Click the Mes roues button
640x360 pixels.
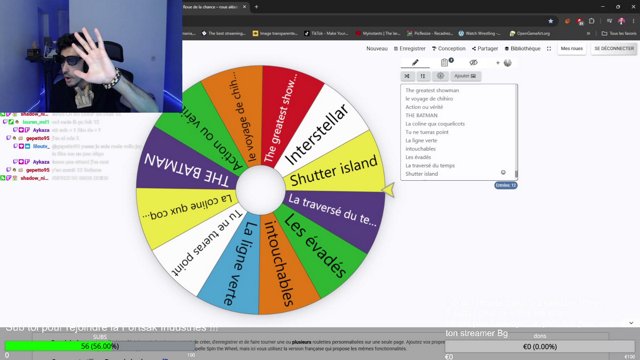(x=571, y=49)
